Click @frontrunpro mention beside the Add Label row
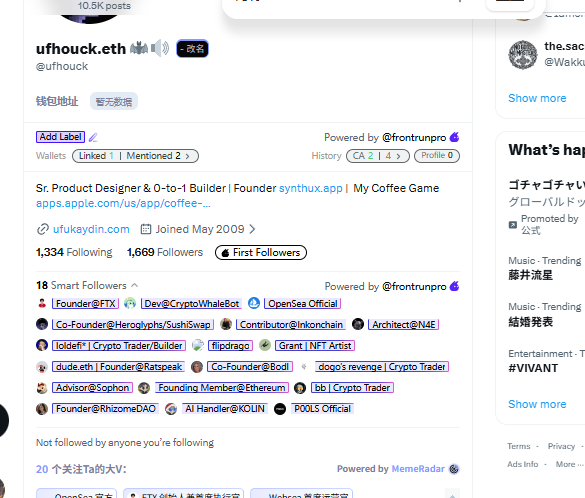 (414, 138)
